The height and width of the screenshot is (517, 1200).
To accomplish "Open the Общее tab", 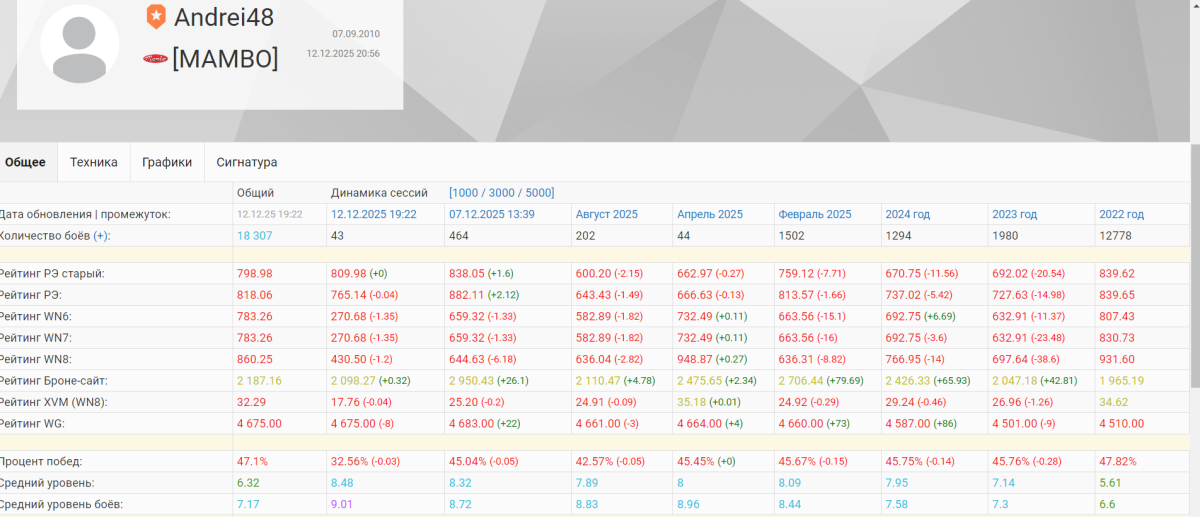I will [25, 162].
